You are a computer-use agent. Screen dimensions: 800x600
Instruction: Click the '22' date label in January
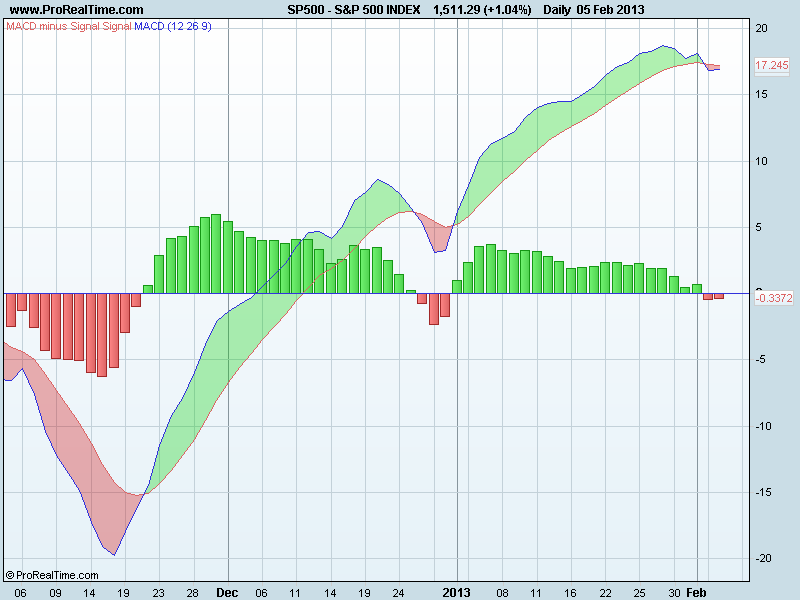point(605,593)
